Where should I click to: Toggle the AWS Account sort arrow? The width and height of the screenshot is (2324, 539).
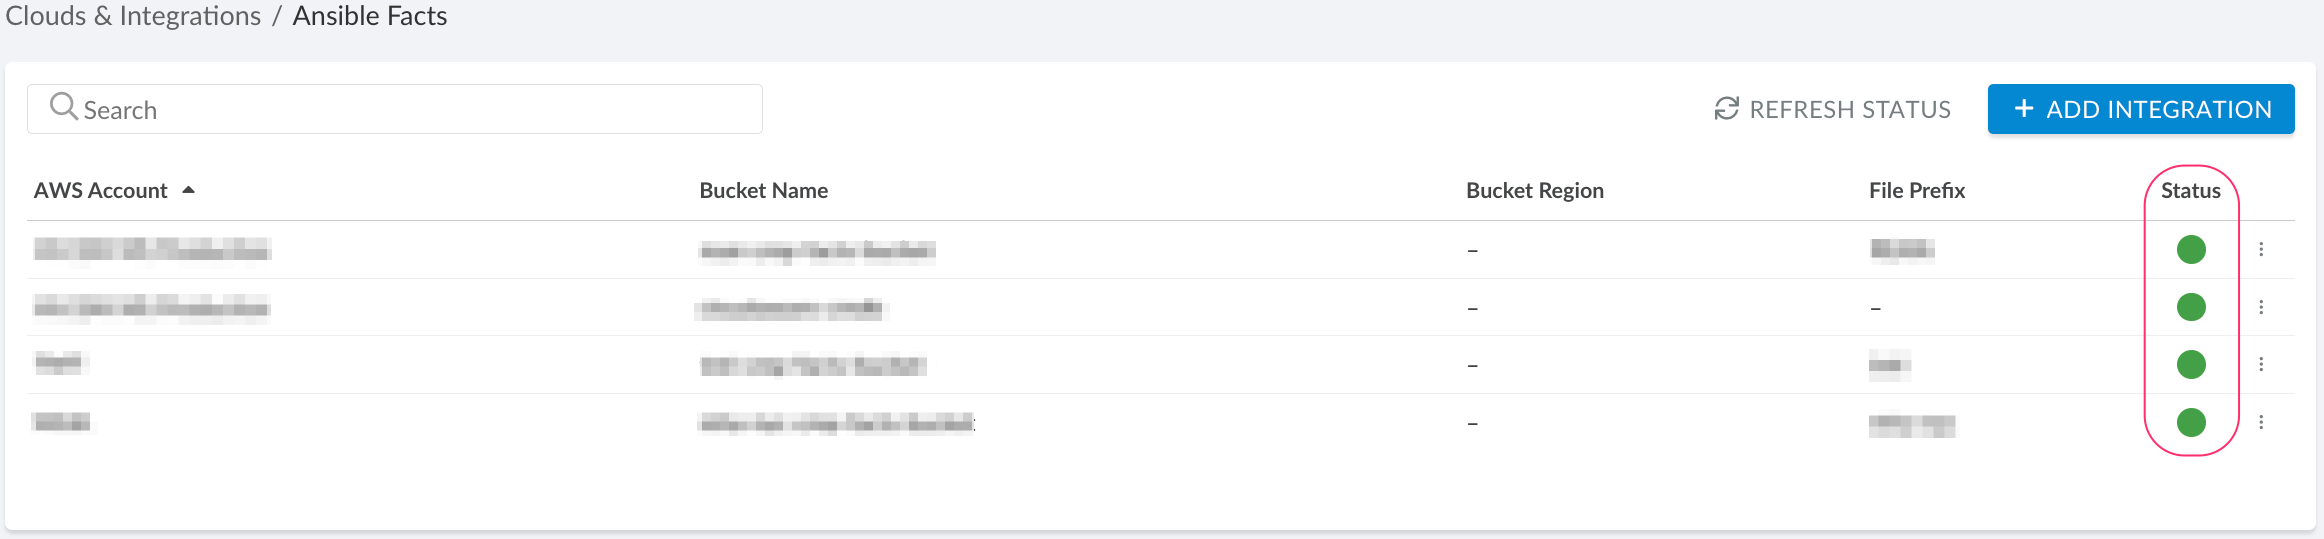pyautogui.click(x=188, y=190)
